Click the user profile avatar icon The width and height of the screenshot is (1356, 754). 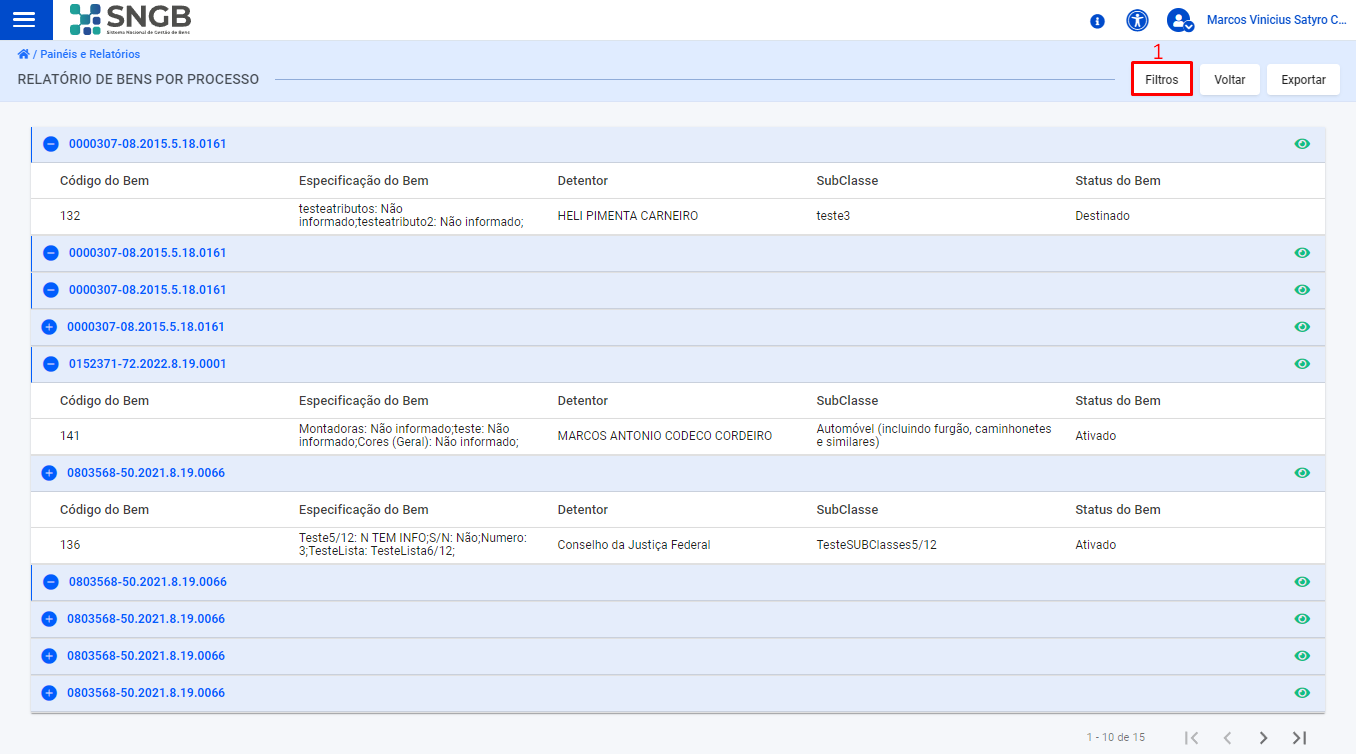1180,20
